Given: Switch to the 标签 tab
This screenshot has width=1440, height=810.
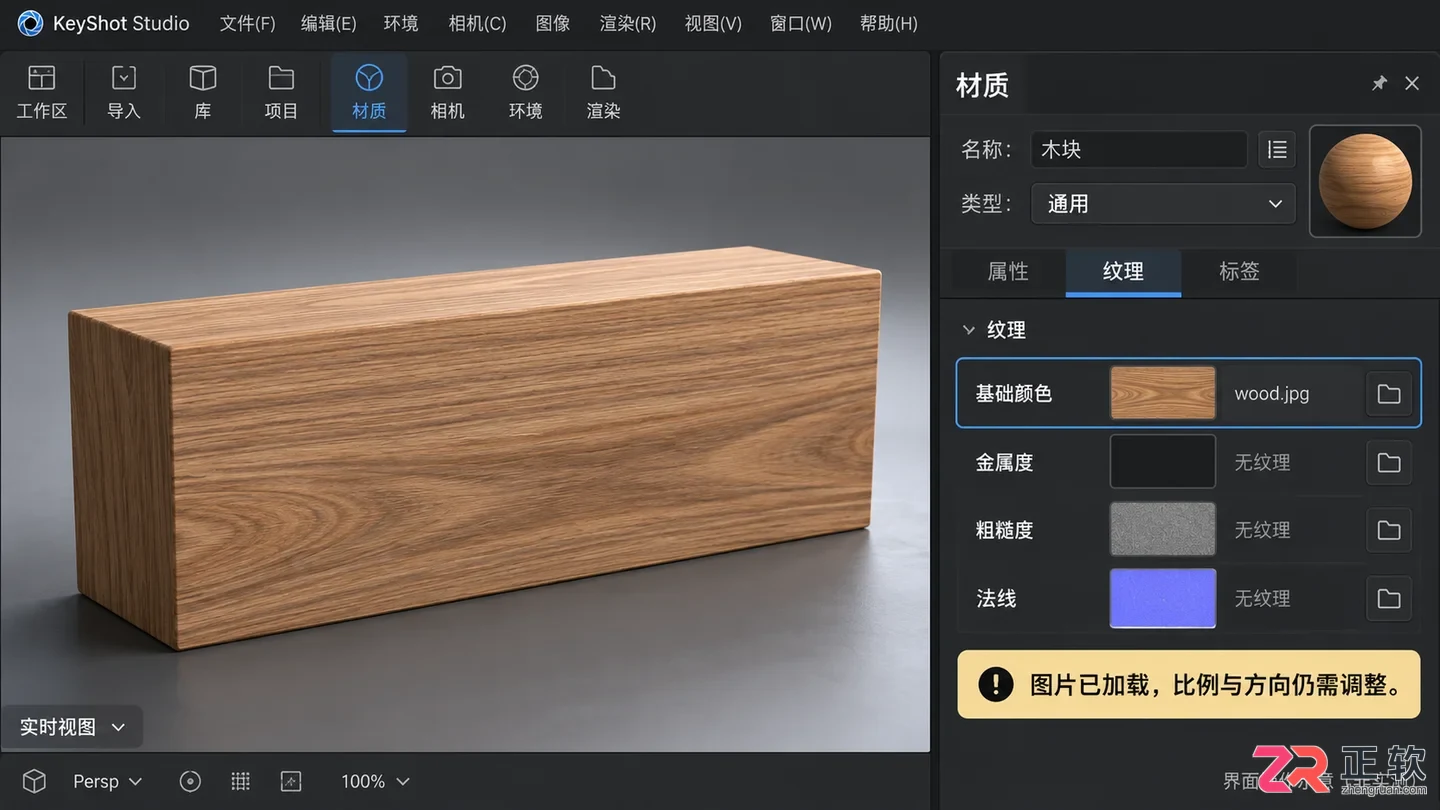Looking at the screenshot, I should point(1239,272).
